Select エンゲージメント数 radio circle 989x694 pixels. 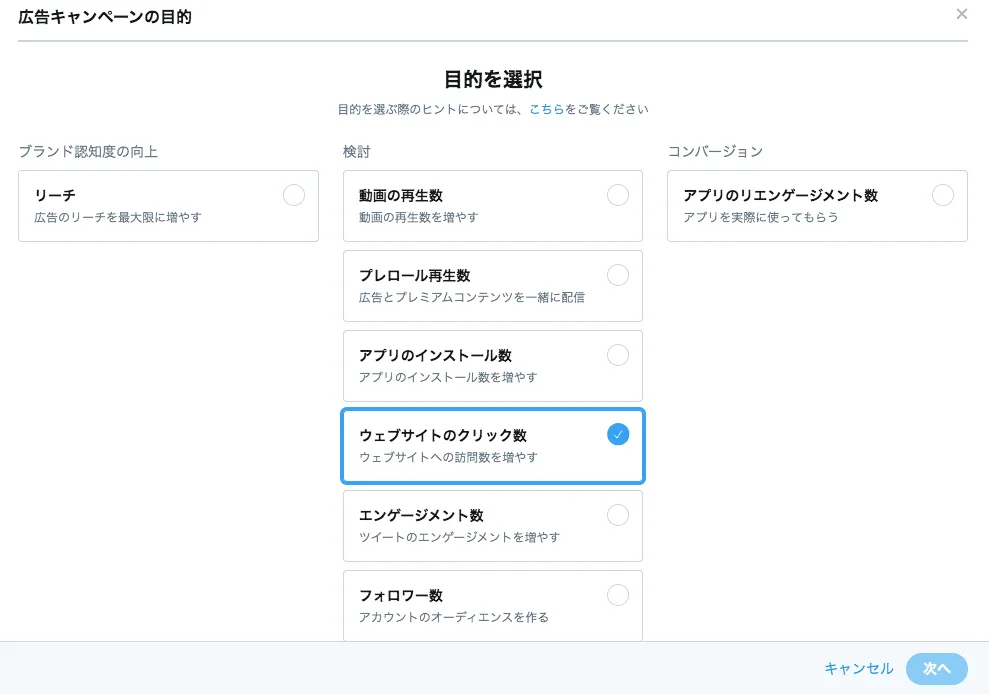(618, 515)
